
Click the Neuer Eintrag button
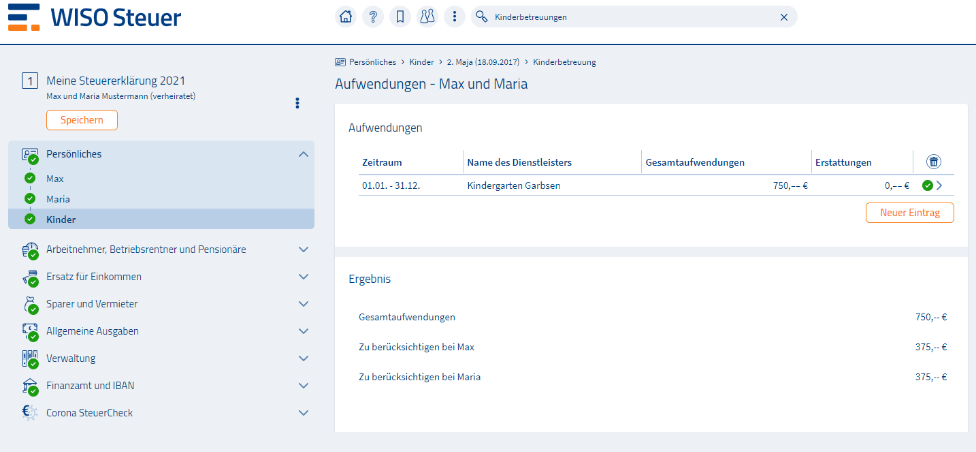pos(909,212)
